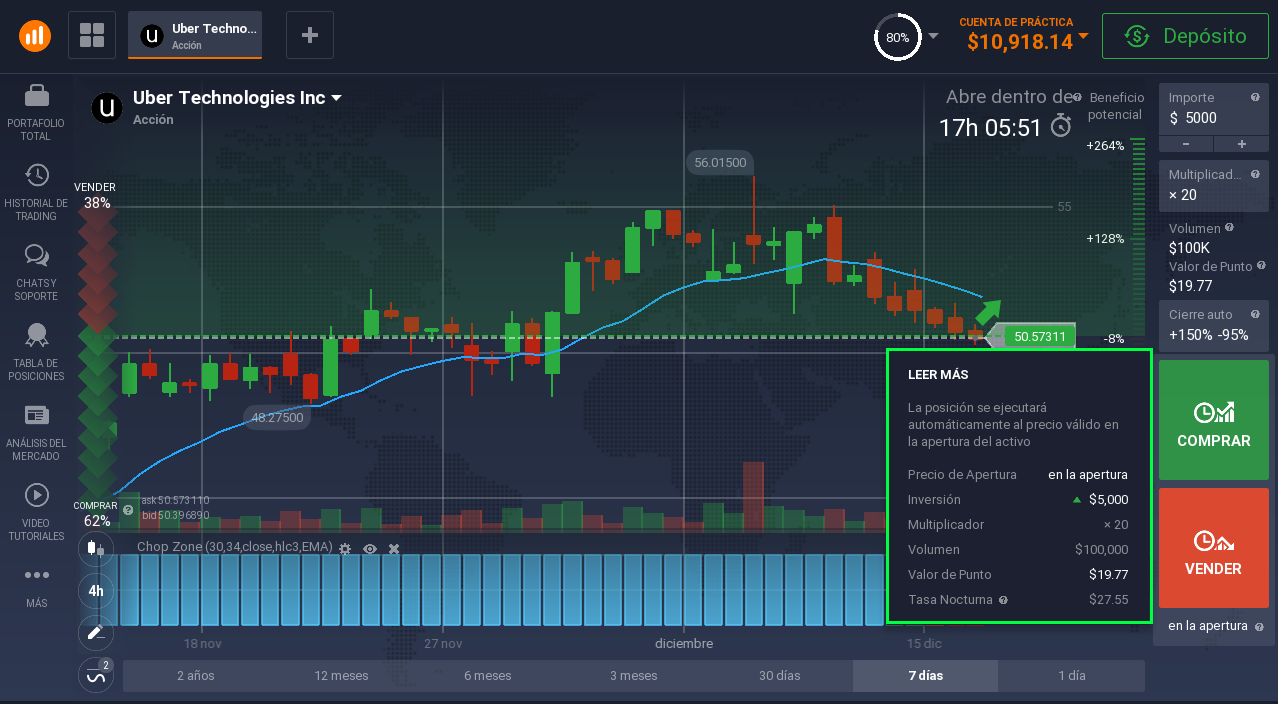Open the Multiplicador ×20 selector
The height and width of the screenshot is (704, 1278).
(1214, 185)
